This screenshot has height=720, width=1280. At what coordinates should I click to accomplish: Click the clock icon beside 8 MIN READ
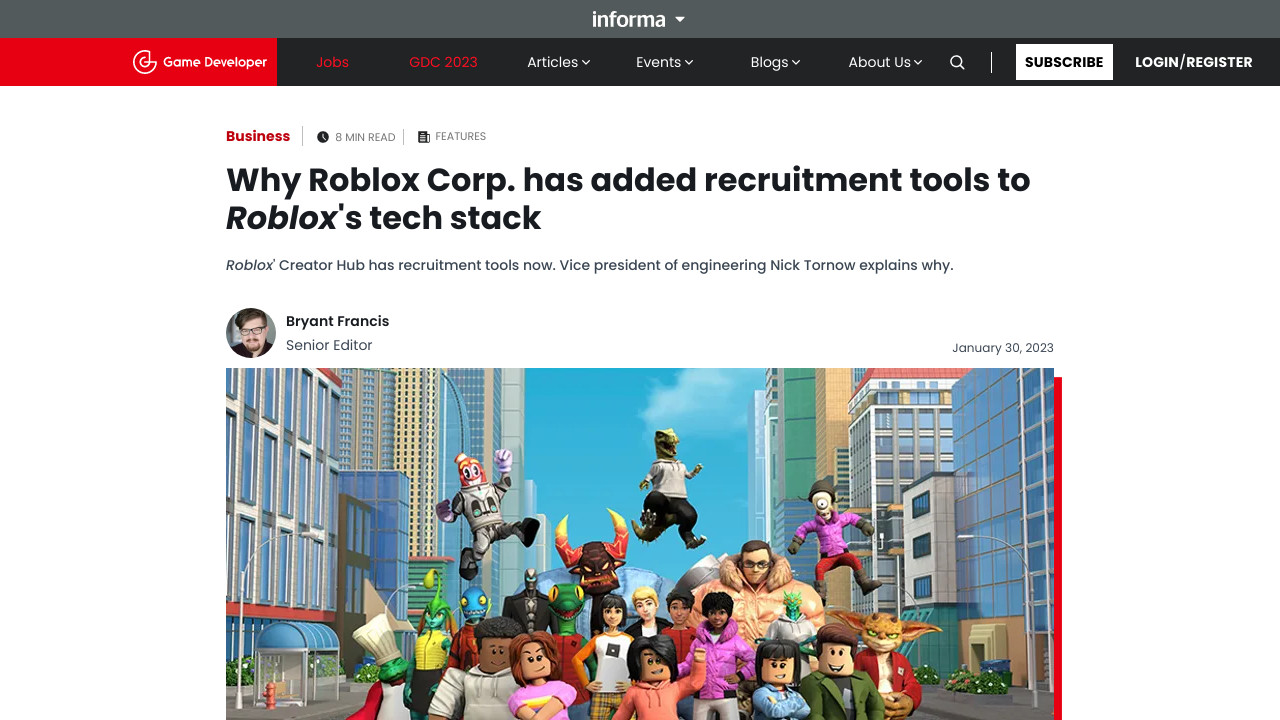pos(323,137)
